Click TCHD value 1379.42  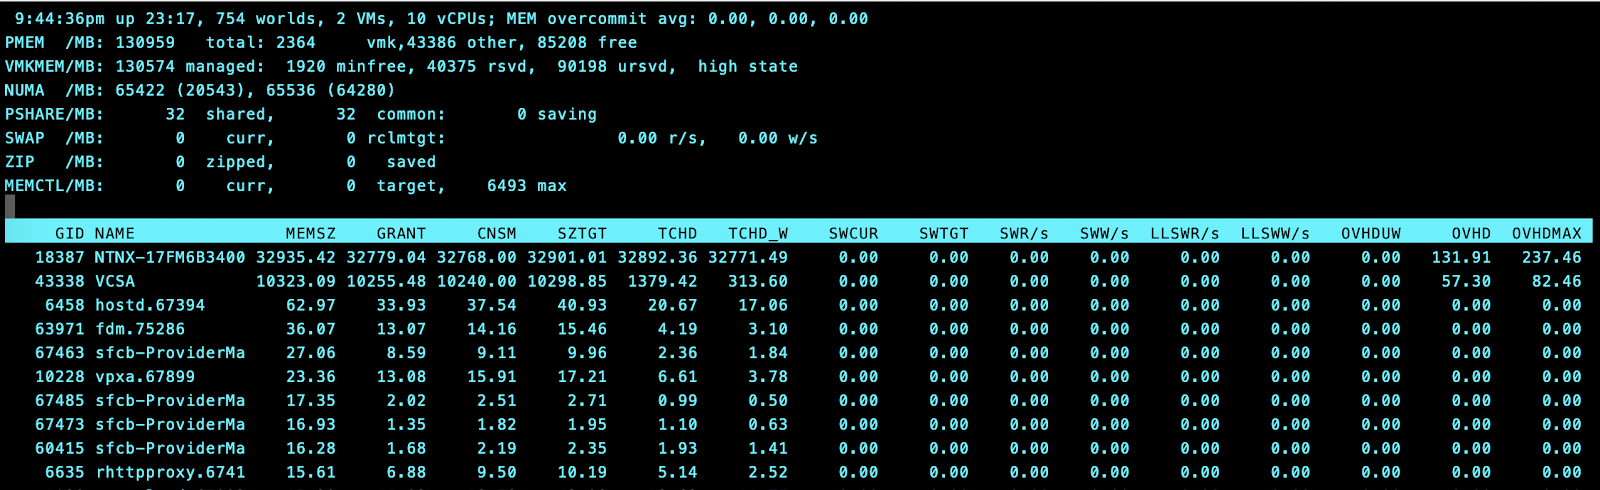pyautogui.click(x=662, y=281)
